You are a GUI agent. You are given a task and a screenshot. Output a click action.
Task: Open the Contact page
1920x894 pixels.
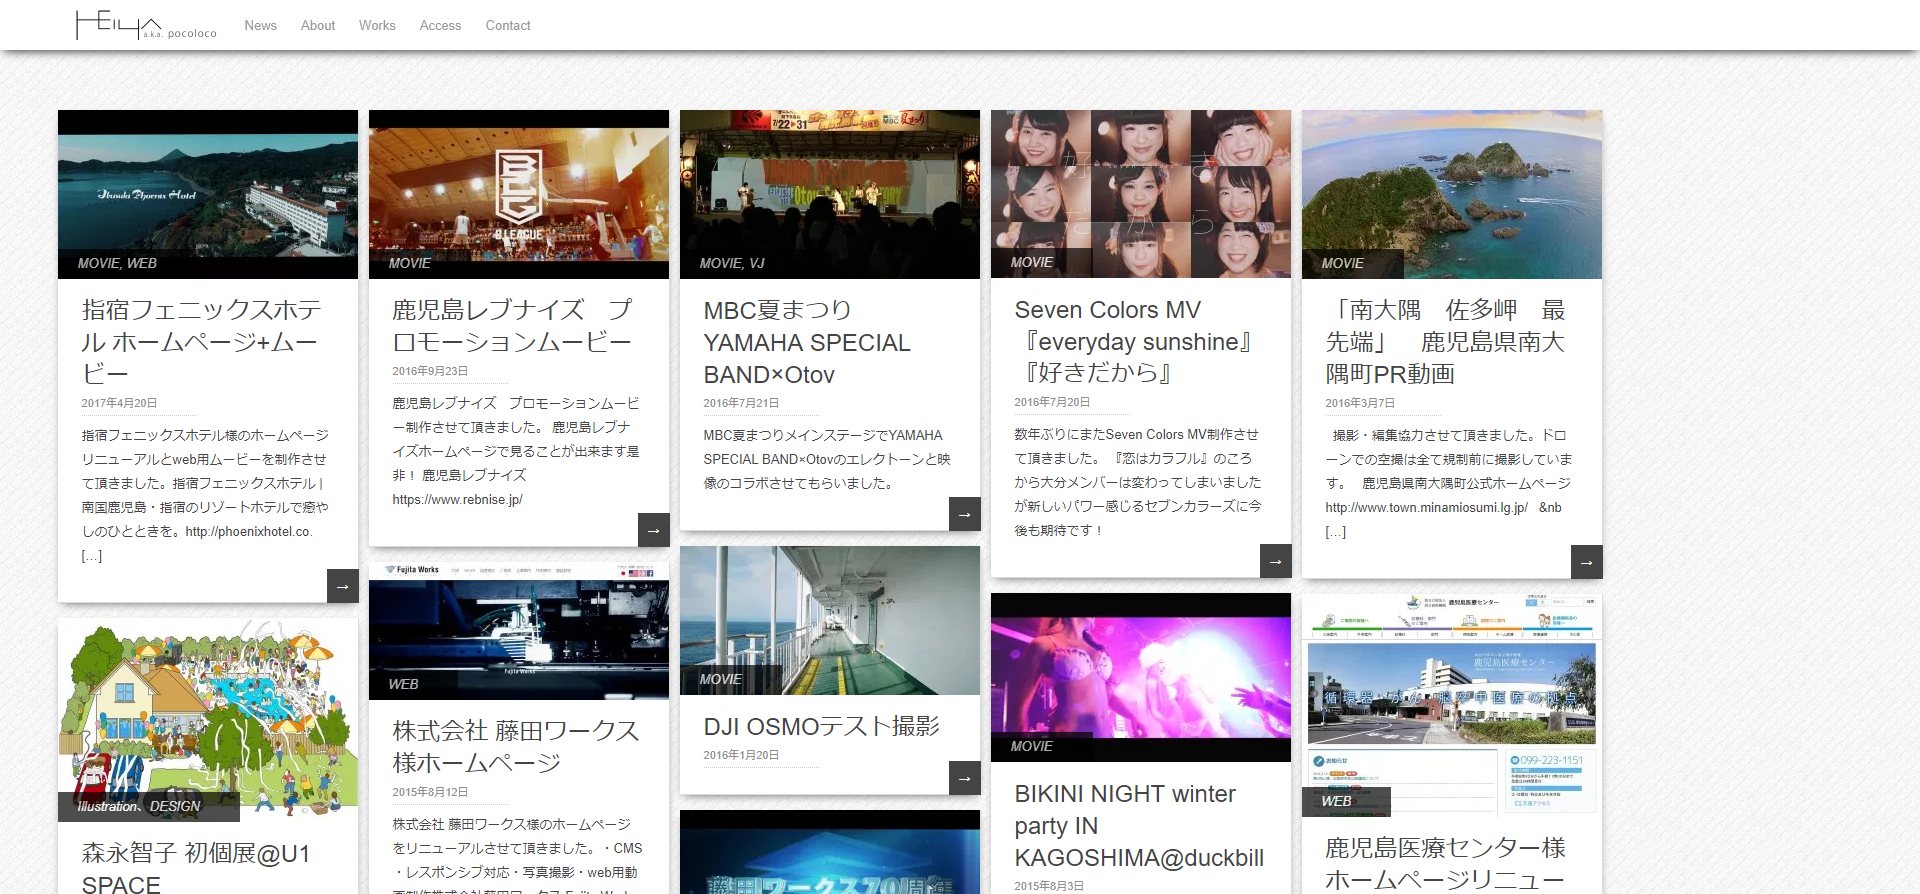pos(508,26)
